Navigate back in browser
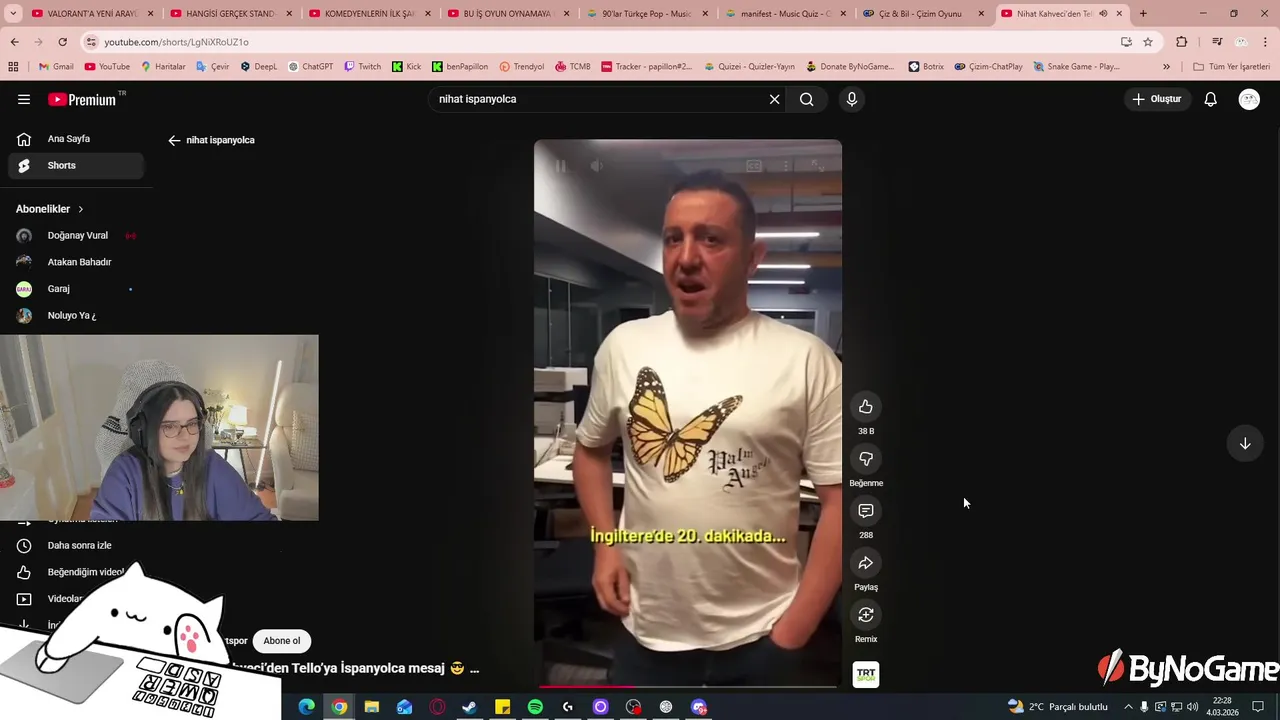 [14, 42]
